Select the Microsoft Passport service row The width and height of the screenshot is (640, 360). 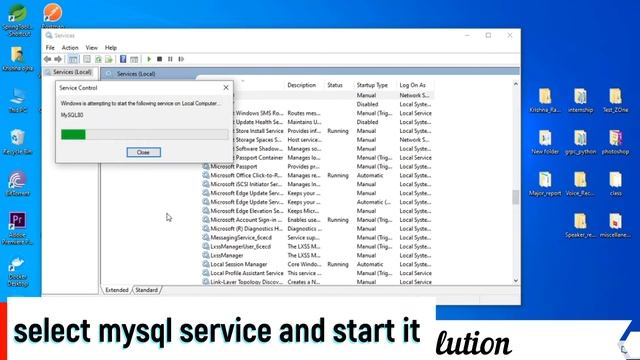317,167
